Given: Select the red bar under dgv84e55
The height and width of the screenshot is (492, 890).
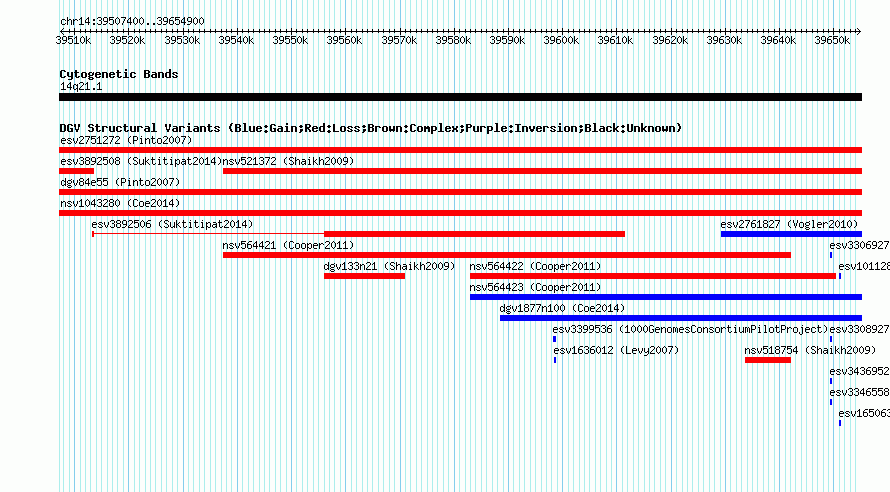Looking at the screenshot, I should coord(460,192).
